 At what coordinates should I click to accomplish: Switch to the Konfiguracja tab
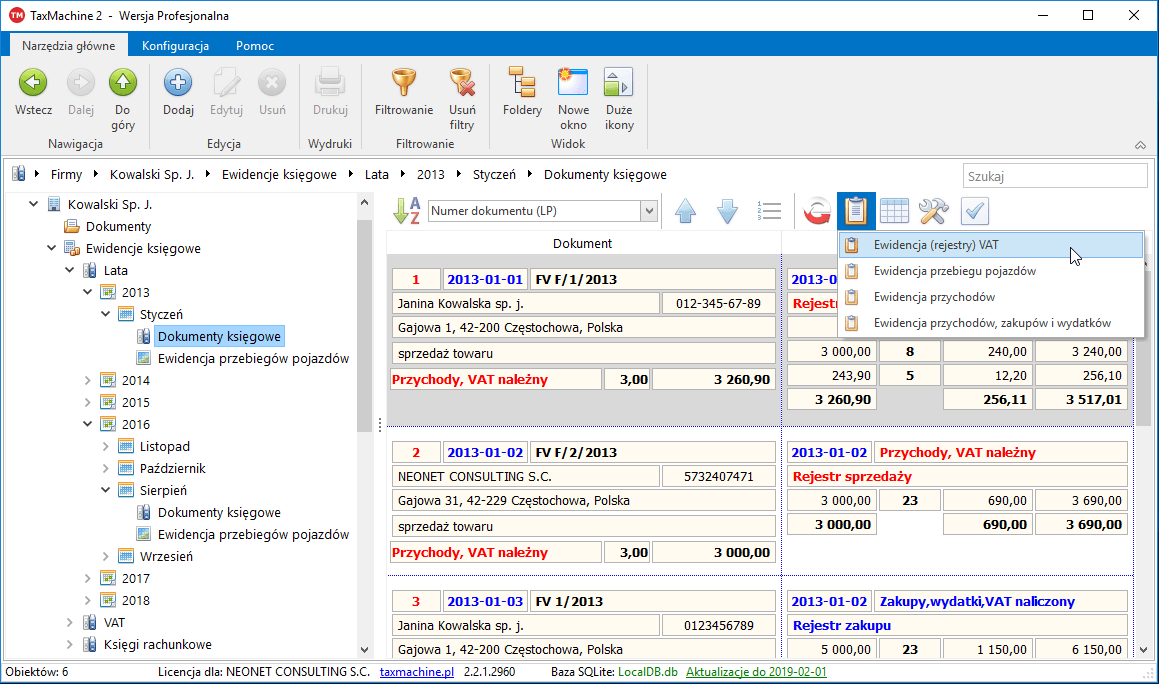click(x=175, y=46)
